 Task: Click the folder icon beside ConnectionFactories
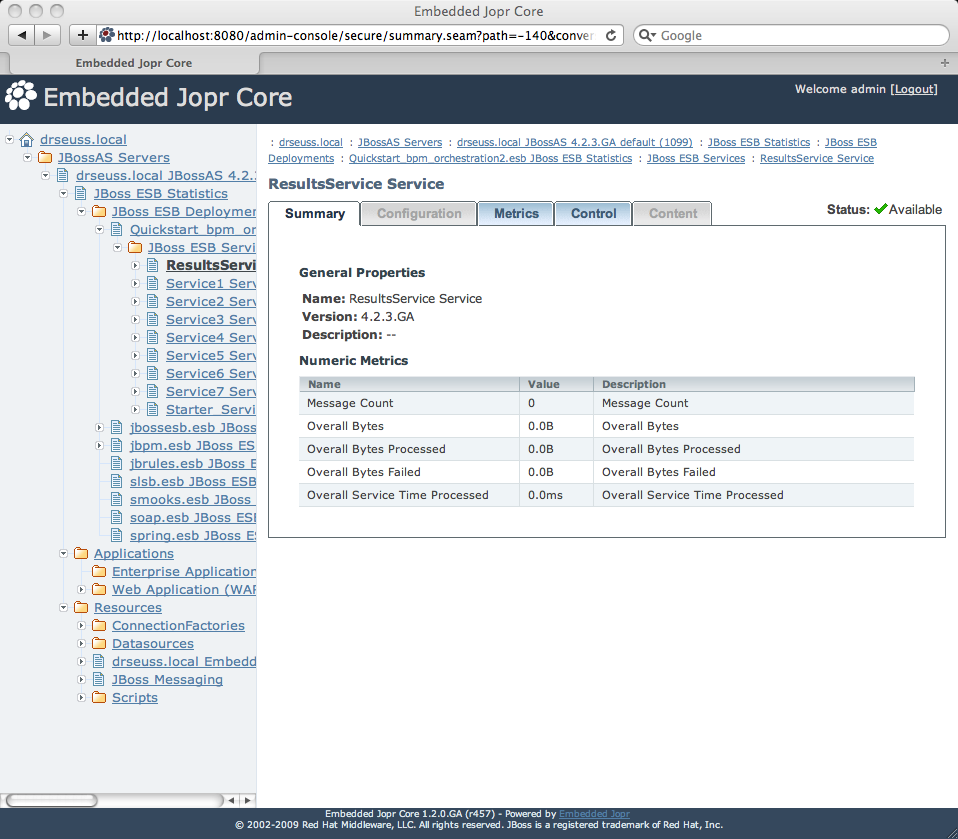pos(99,626)
